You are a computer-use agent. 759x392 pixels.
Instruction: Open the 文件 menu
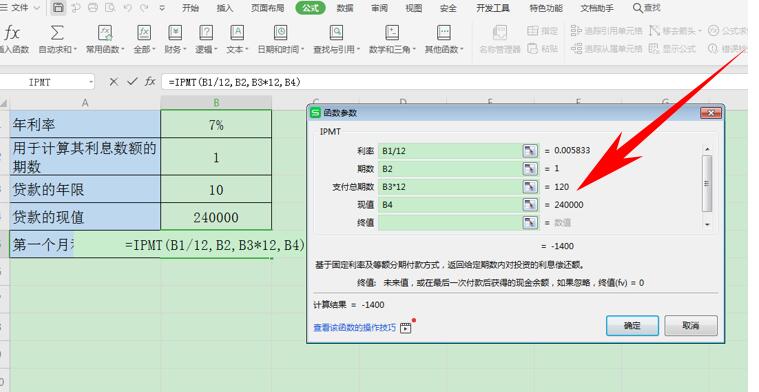point(19,8)
